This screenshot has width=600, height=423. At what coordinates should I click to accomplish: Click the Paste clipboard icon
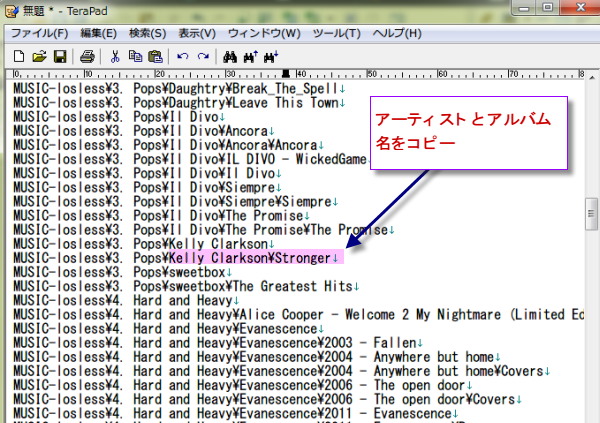point(155,56)
